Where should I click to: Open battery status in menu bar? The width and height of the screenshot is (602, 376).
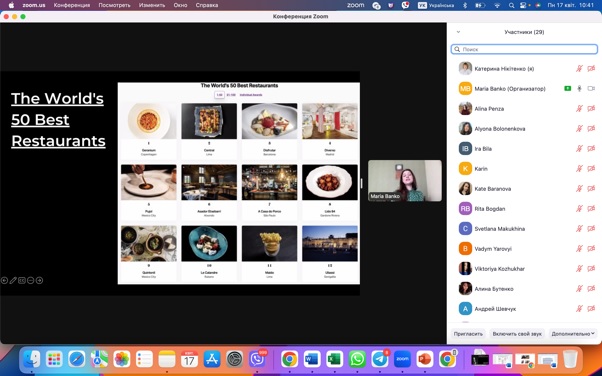(x=480, y=5)
